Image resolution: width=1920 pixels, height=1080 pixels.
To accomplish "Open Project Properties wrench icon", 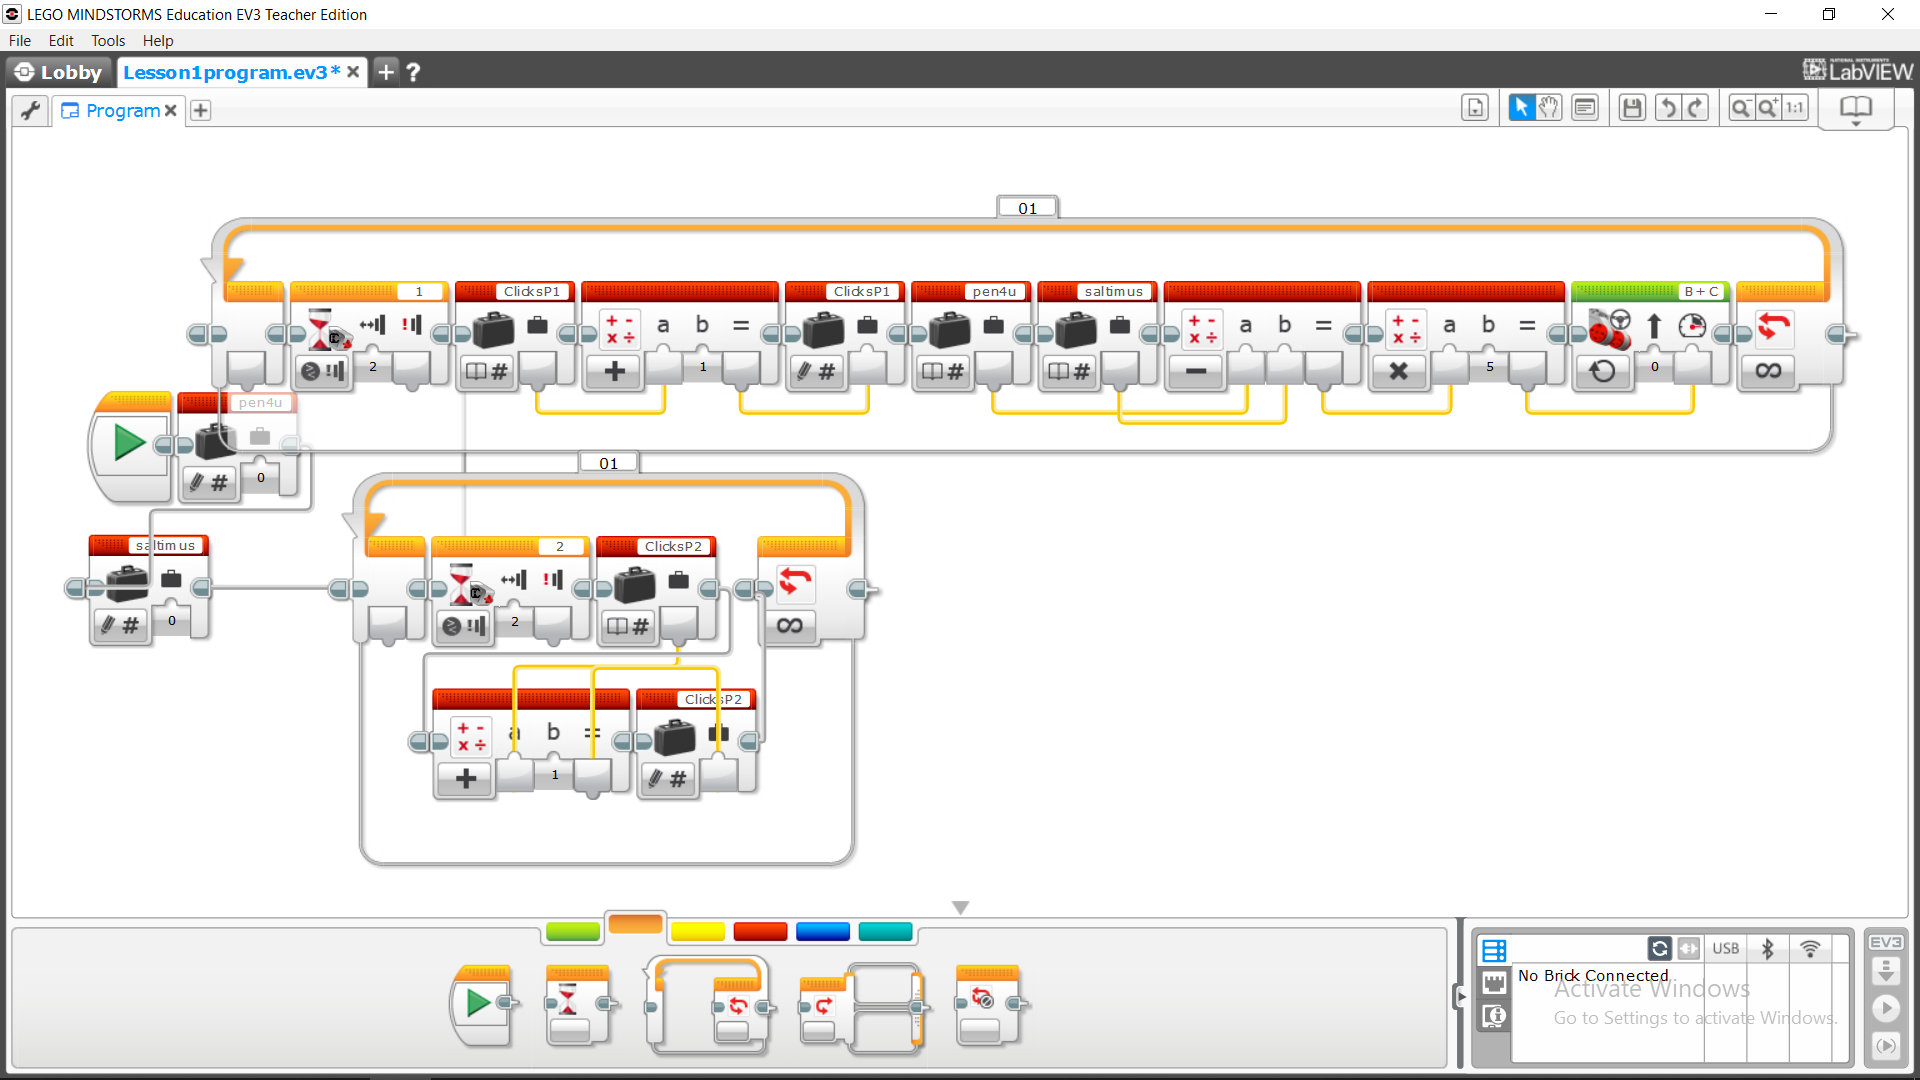I will click(30, 110).
